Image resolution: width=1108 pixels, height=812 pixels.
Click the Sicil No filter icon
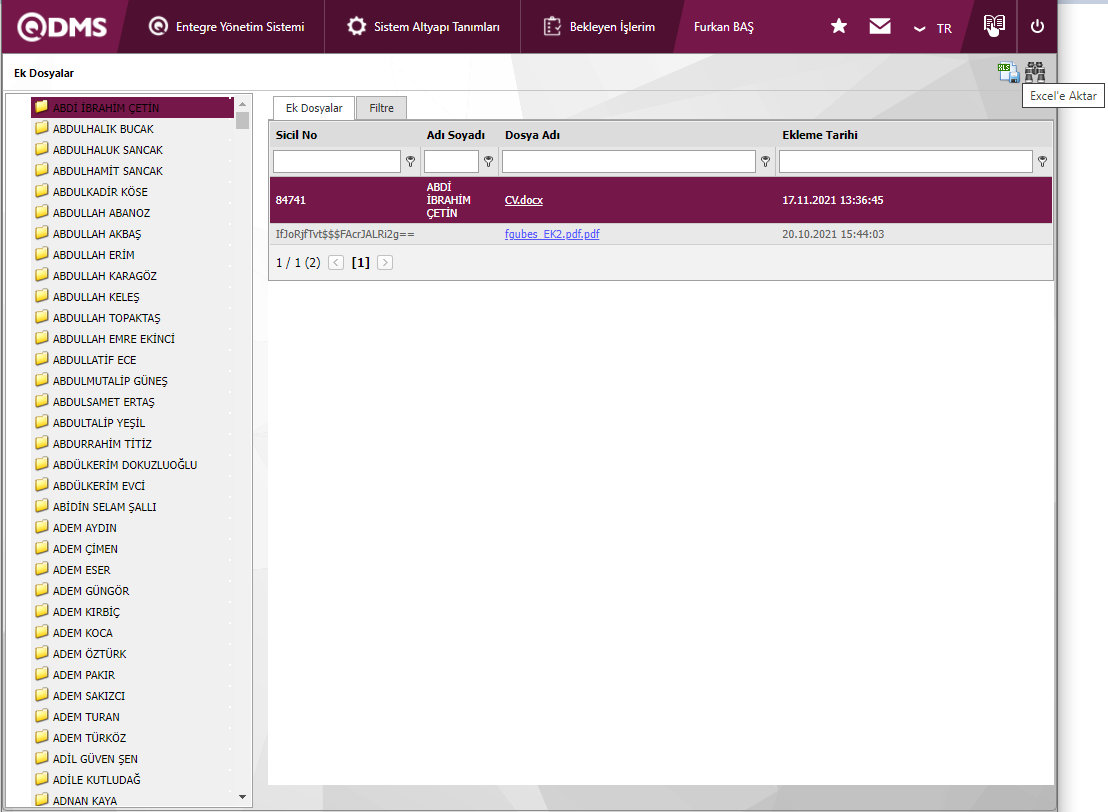(410, 161)
